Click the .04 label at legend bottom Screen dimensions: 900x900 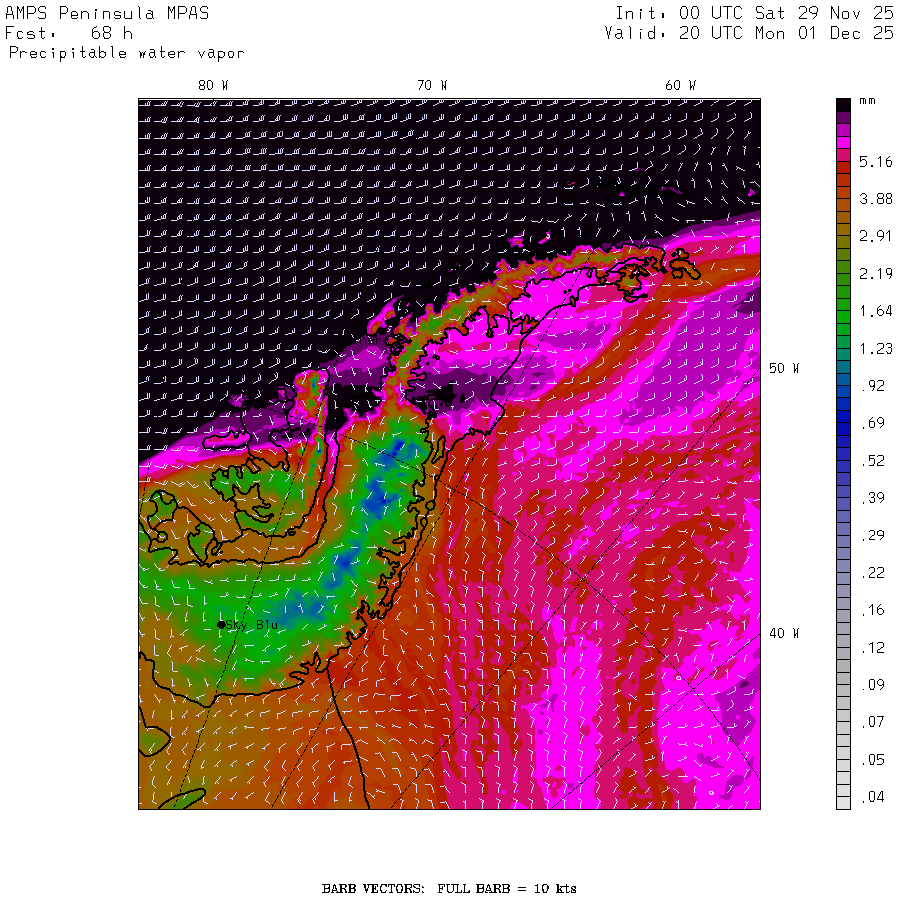874,797
